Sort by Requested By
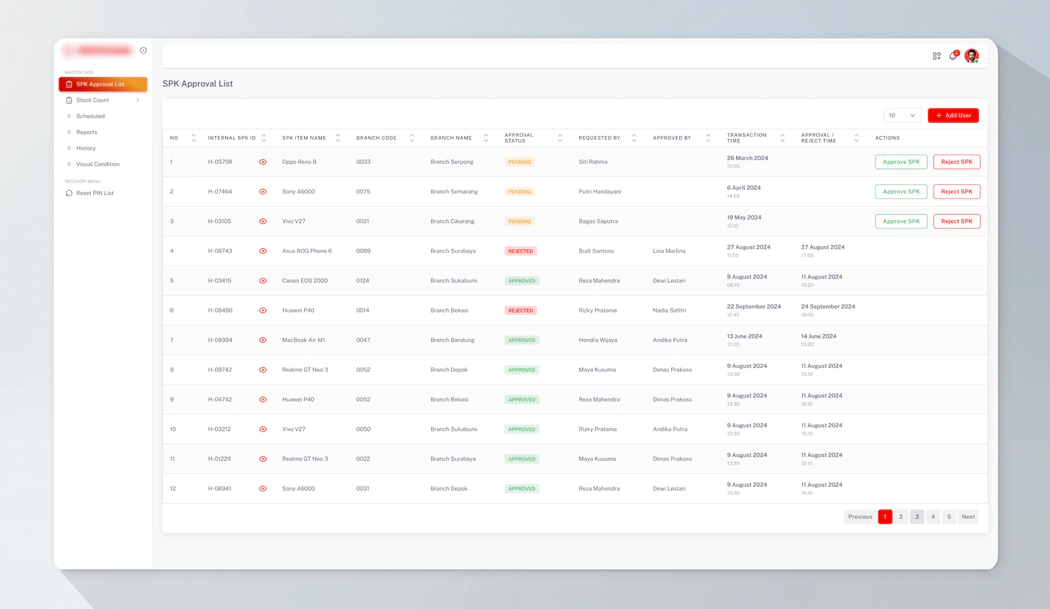1050x609 pixels. [634, 138]
